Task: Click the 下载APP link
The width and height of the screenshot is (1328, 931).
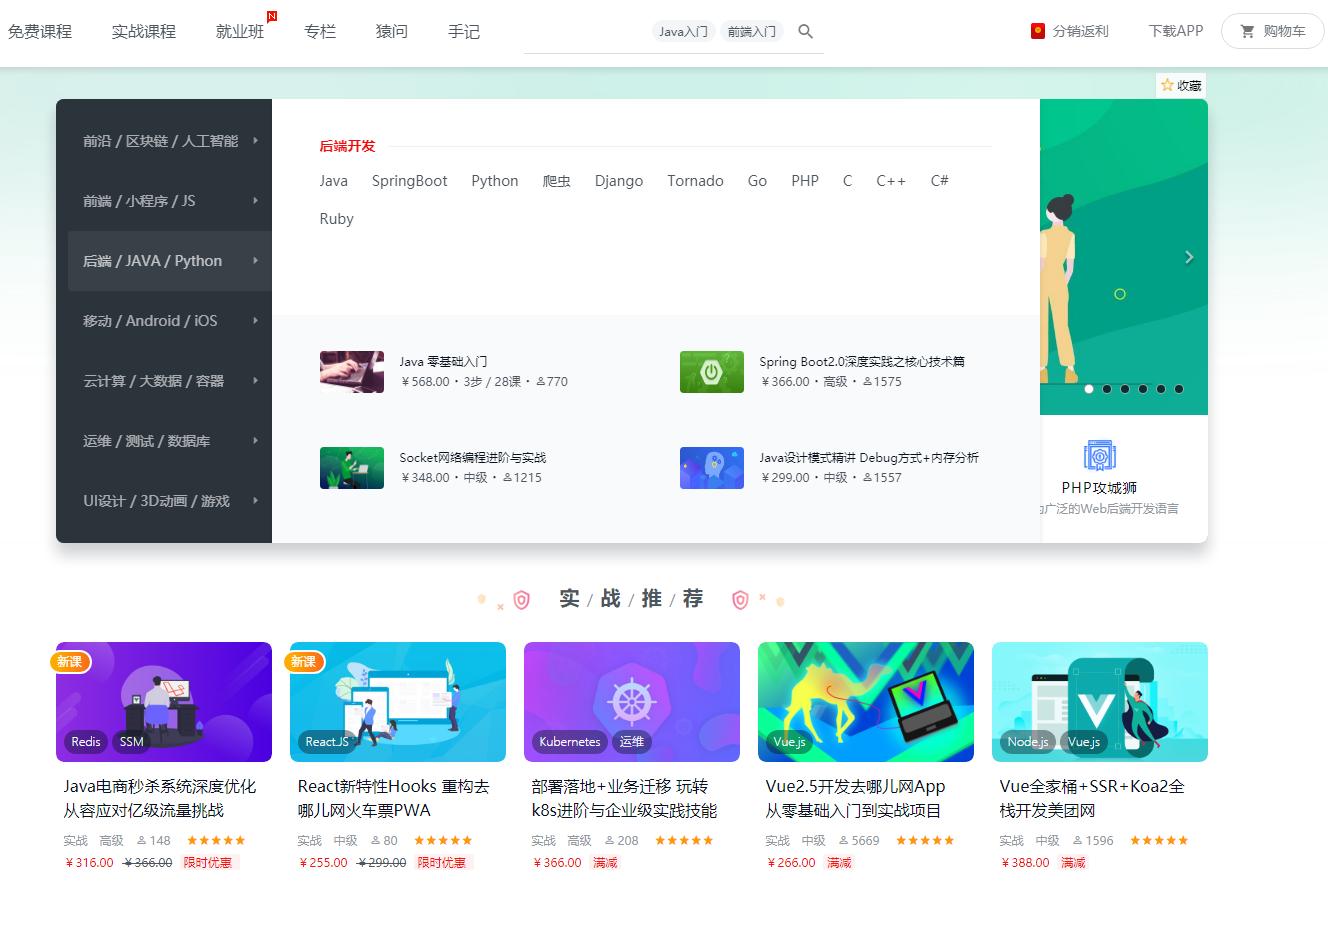Action: tap(1175, 31)
